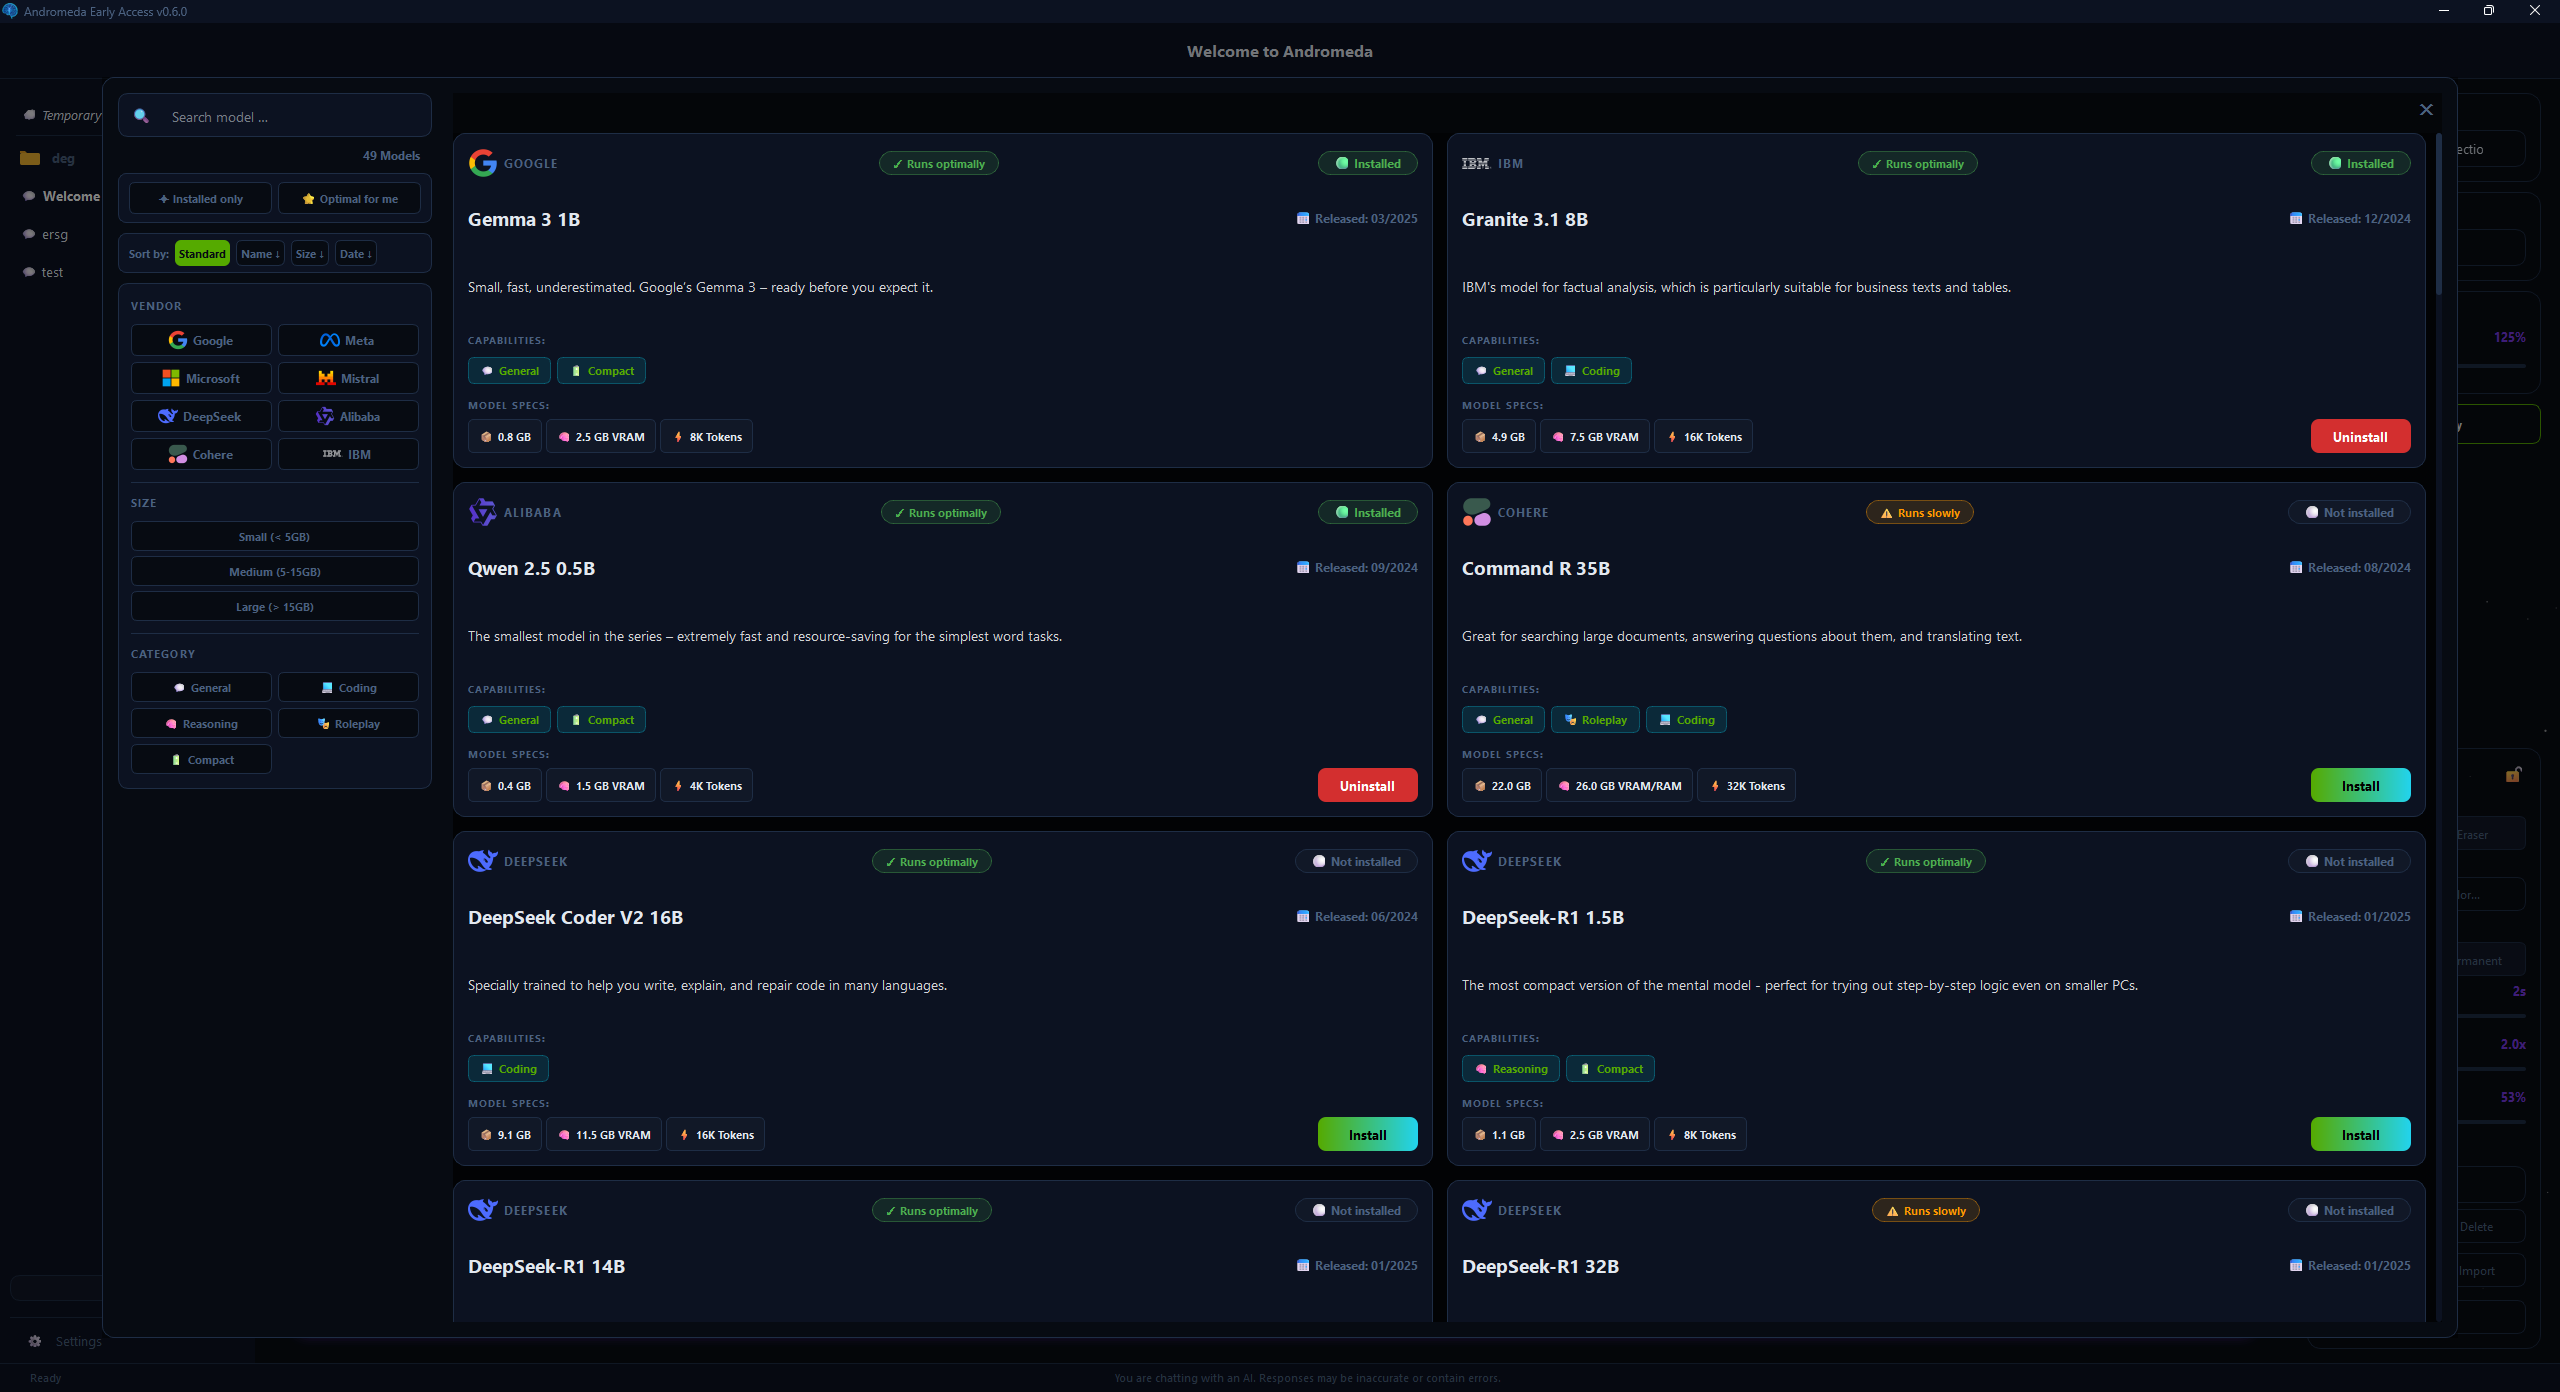Filter models by Meta vendor
Screen dimensions: 2560x1392
[x=348, y=340]
